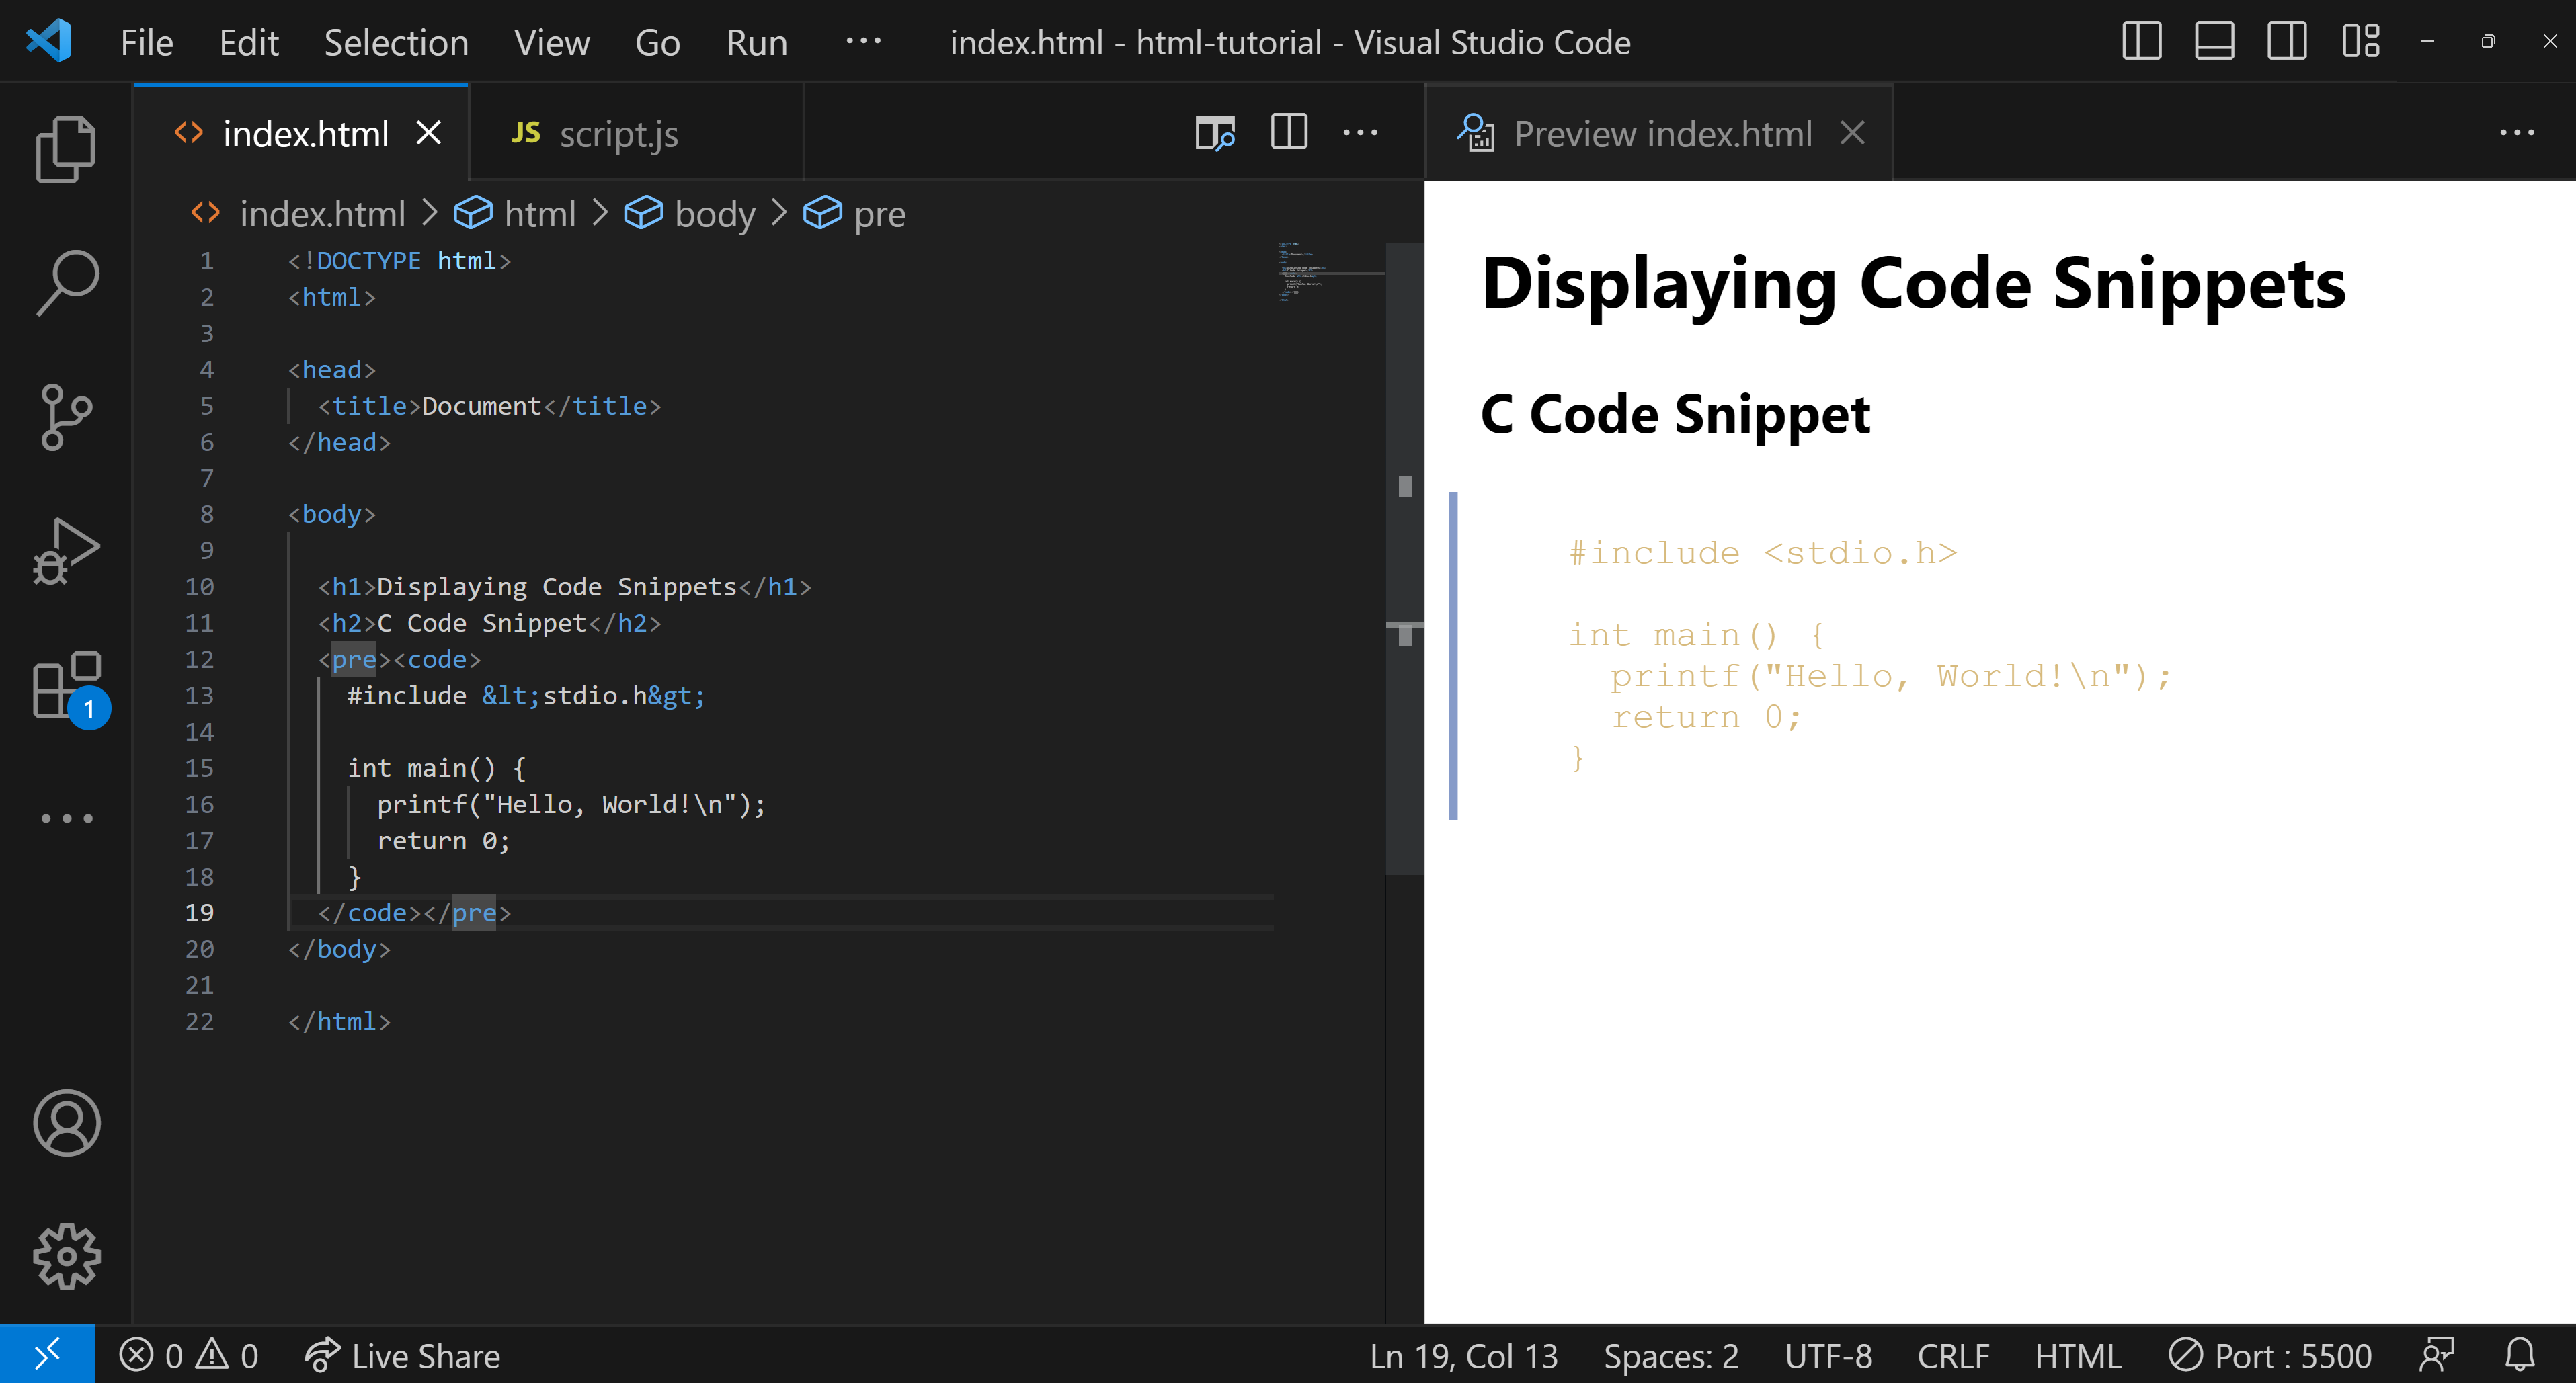Open the Explorer view in activity bar
Viewport: 2576px width, 1383px height.
66,150
